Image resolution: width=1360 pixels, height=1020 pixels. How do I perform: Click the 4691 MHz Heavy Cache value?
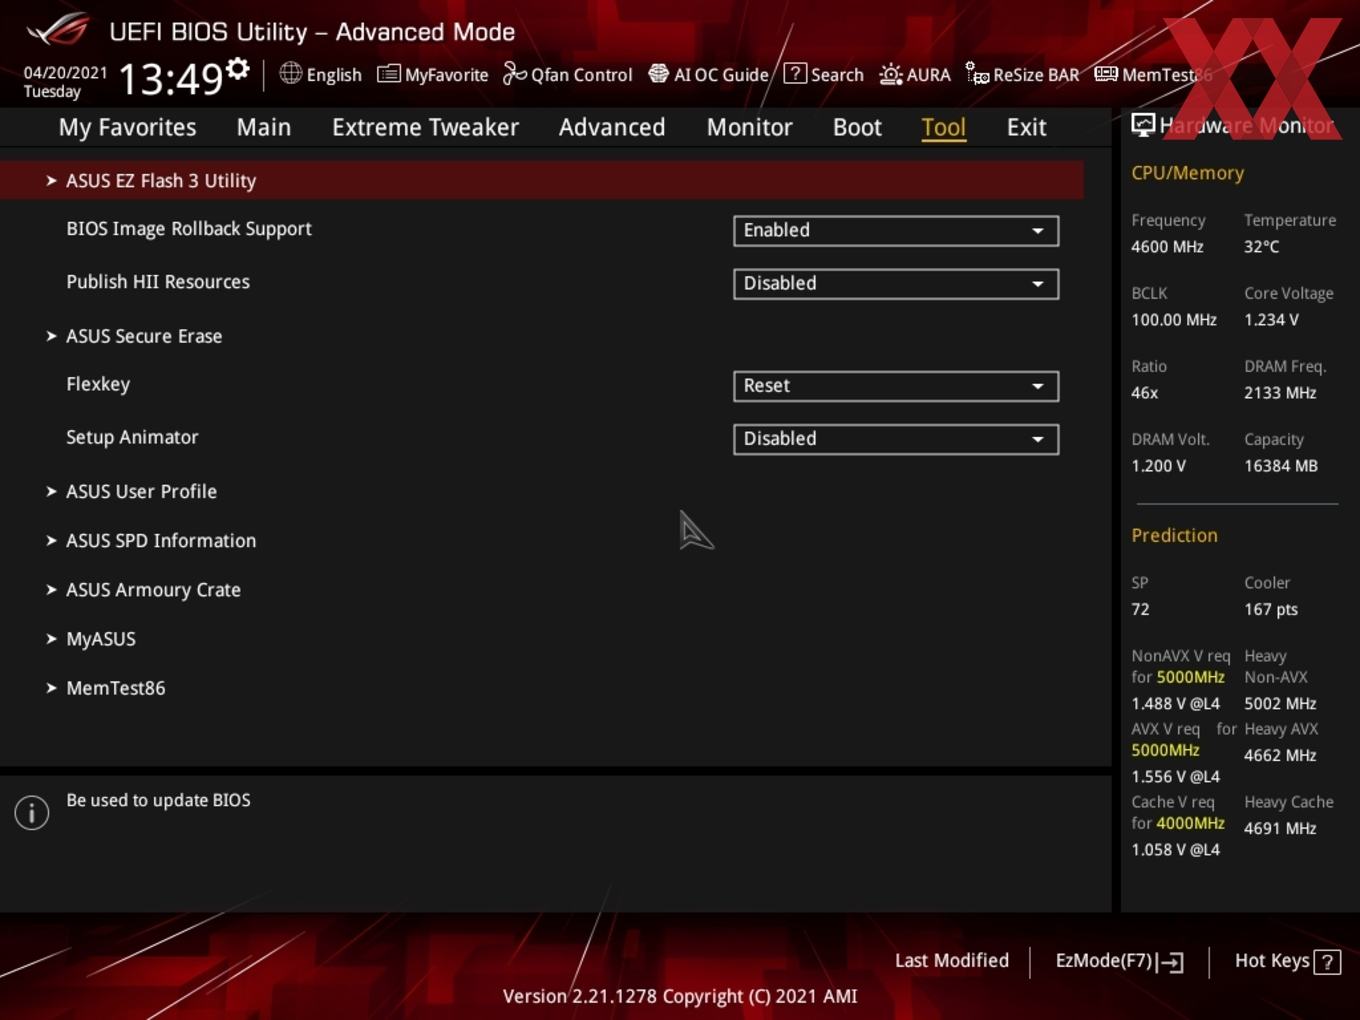tap(1280, 828)
